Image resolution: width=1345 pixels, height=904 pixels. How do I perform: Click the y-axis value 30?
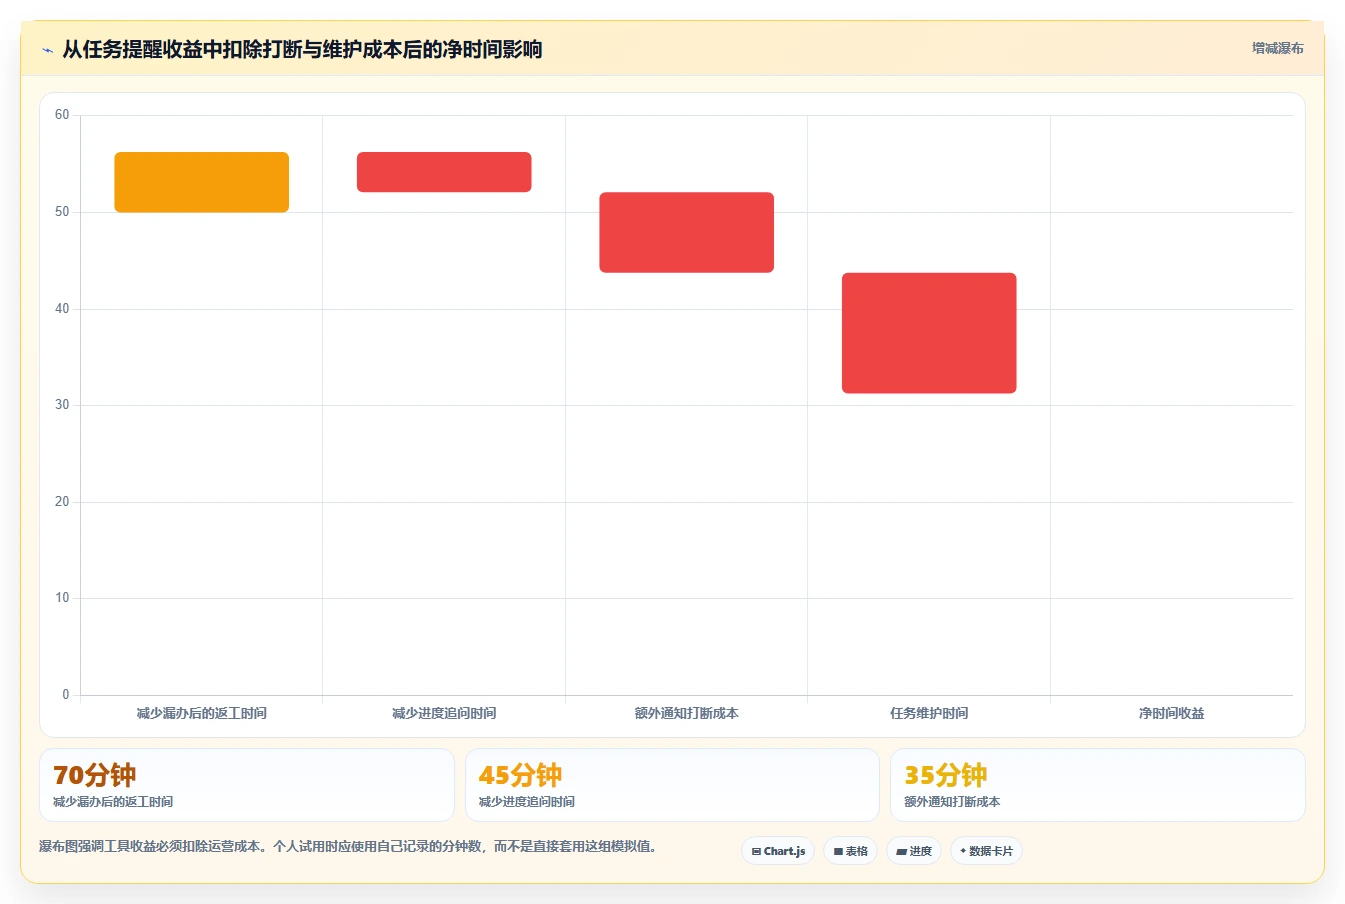[x=62, y=405]
